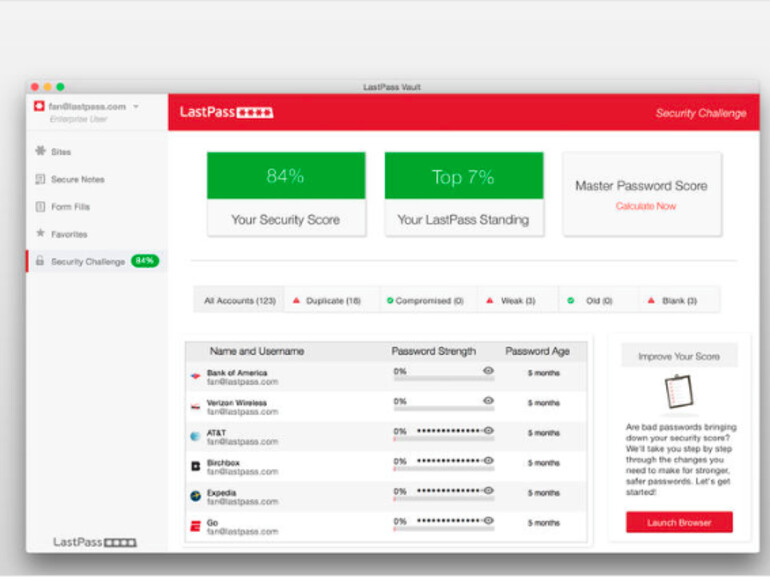Screen dimensions: 770x578
Task: Click the LastPass account logo icon
Action: (x=39, y=106)
